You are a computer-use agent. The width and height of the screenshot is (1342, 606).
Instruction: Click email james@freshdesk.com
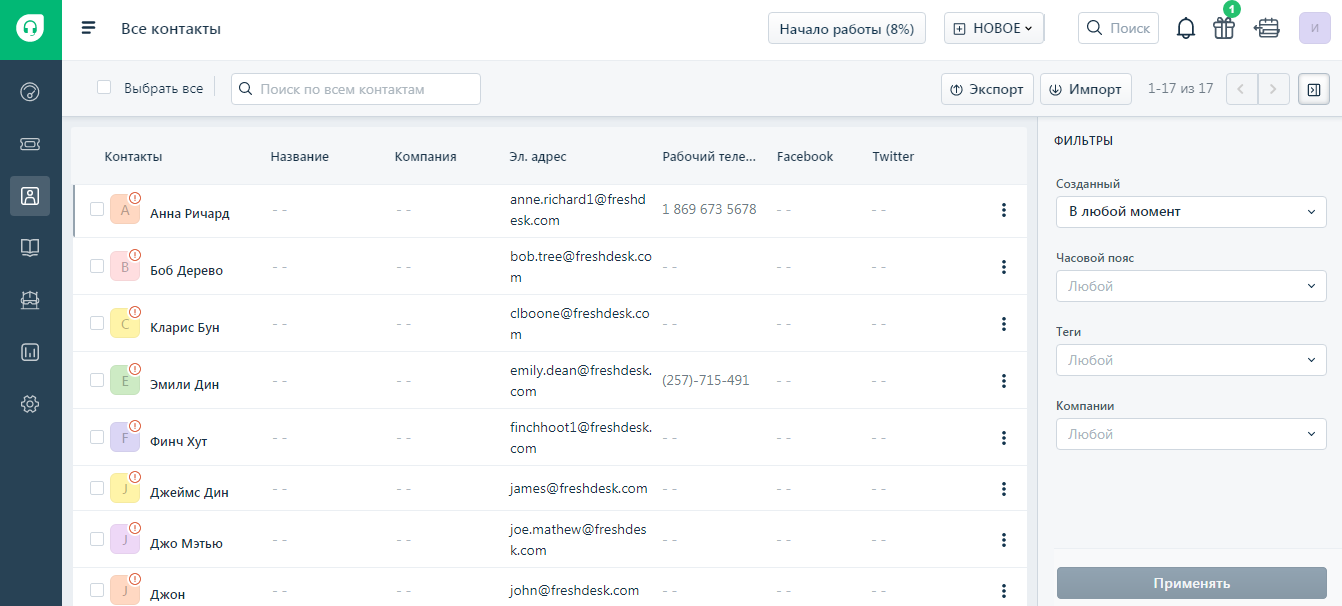(x=579, y=488)
